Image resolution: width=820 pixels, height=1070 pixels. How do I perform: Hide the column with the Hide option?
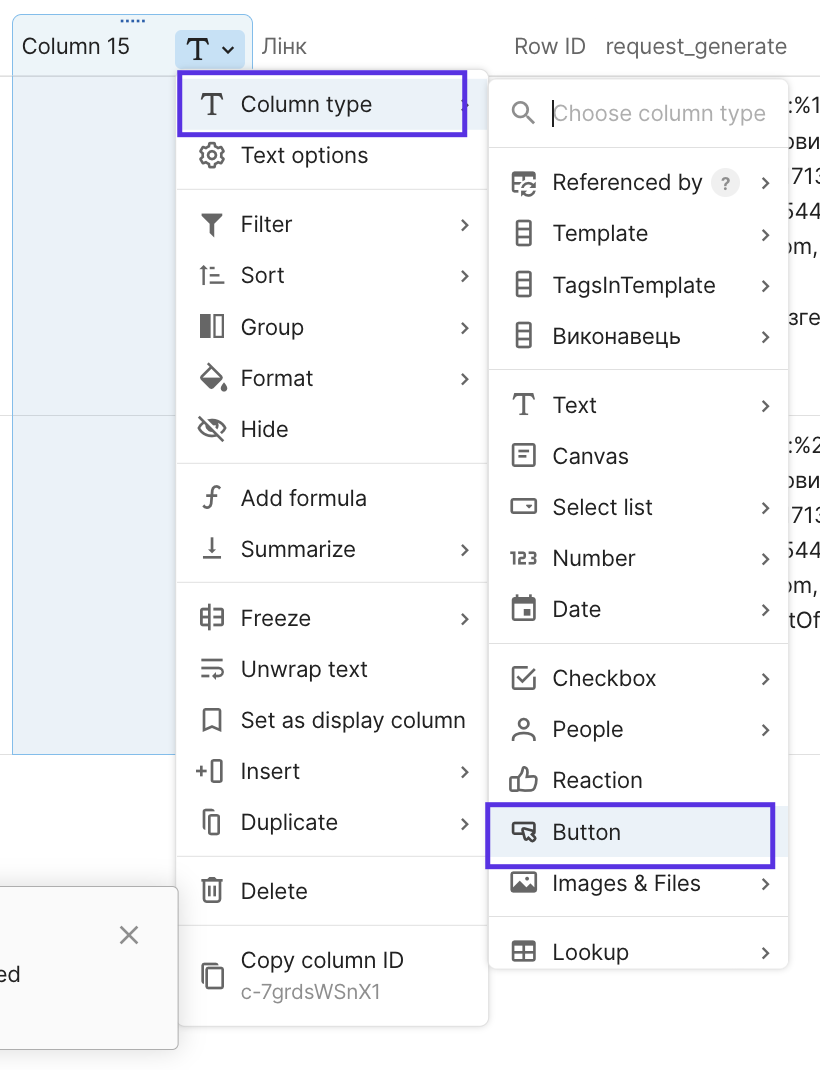tap(264, 429)
